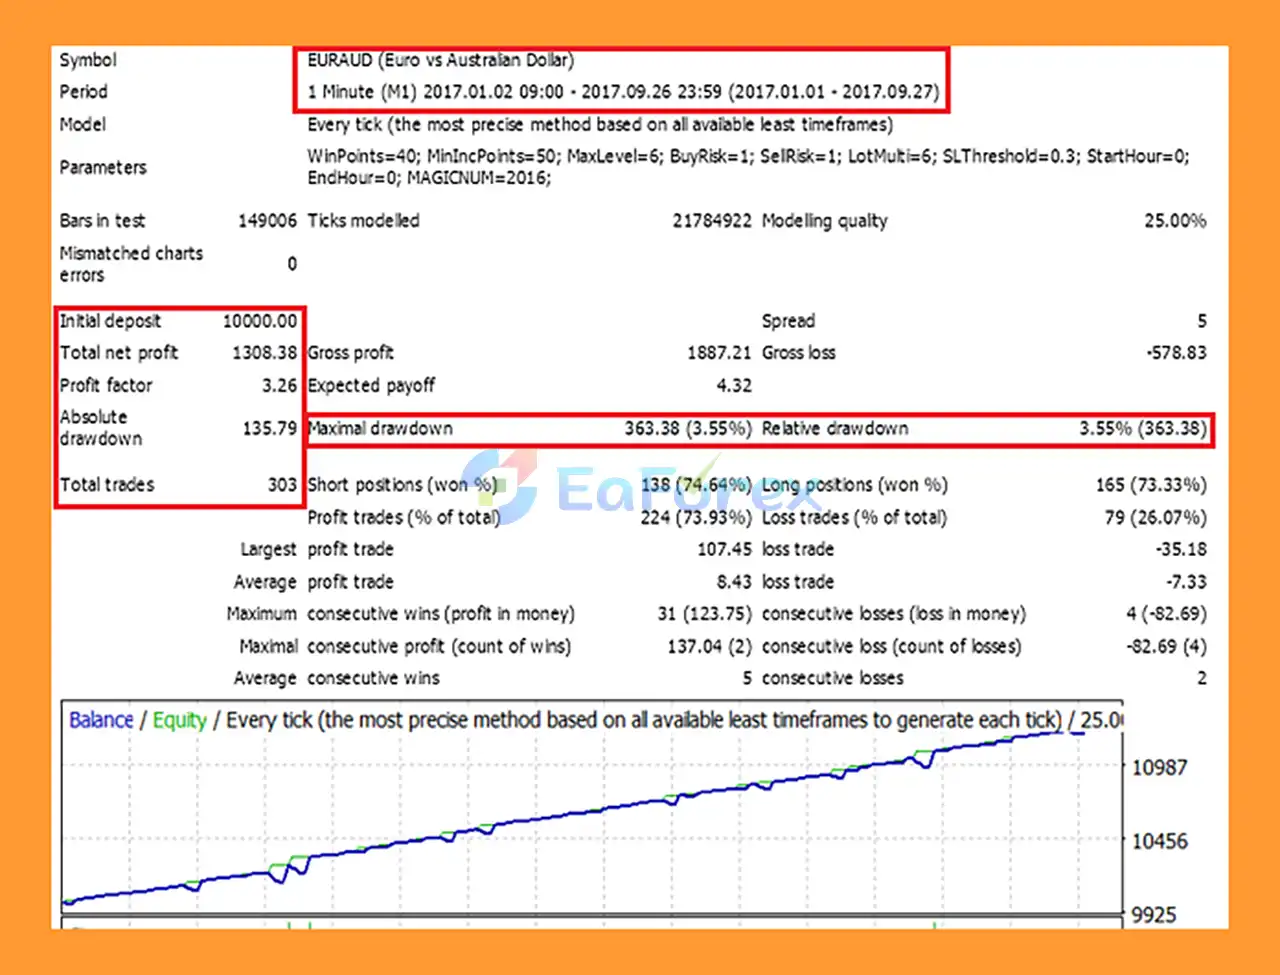This screenshot has height=975, width=1280.
Task: Click the Relative drawdown value 3.55% (363.38)
Action: [1142, 428]
